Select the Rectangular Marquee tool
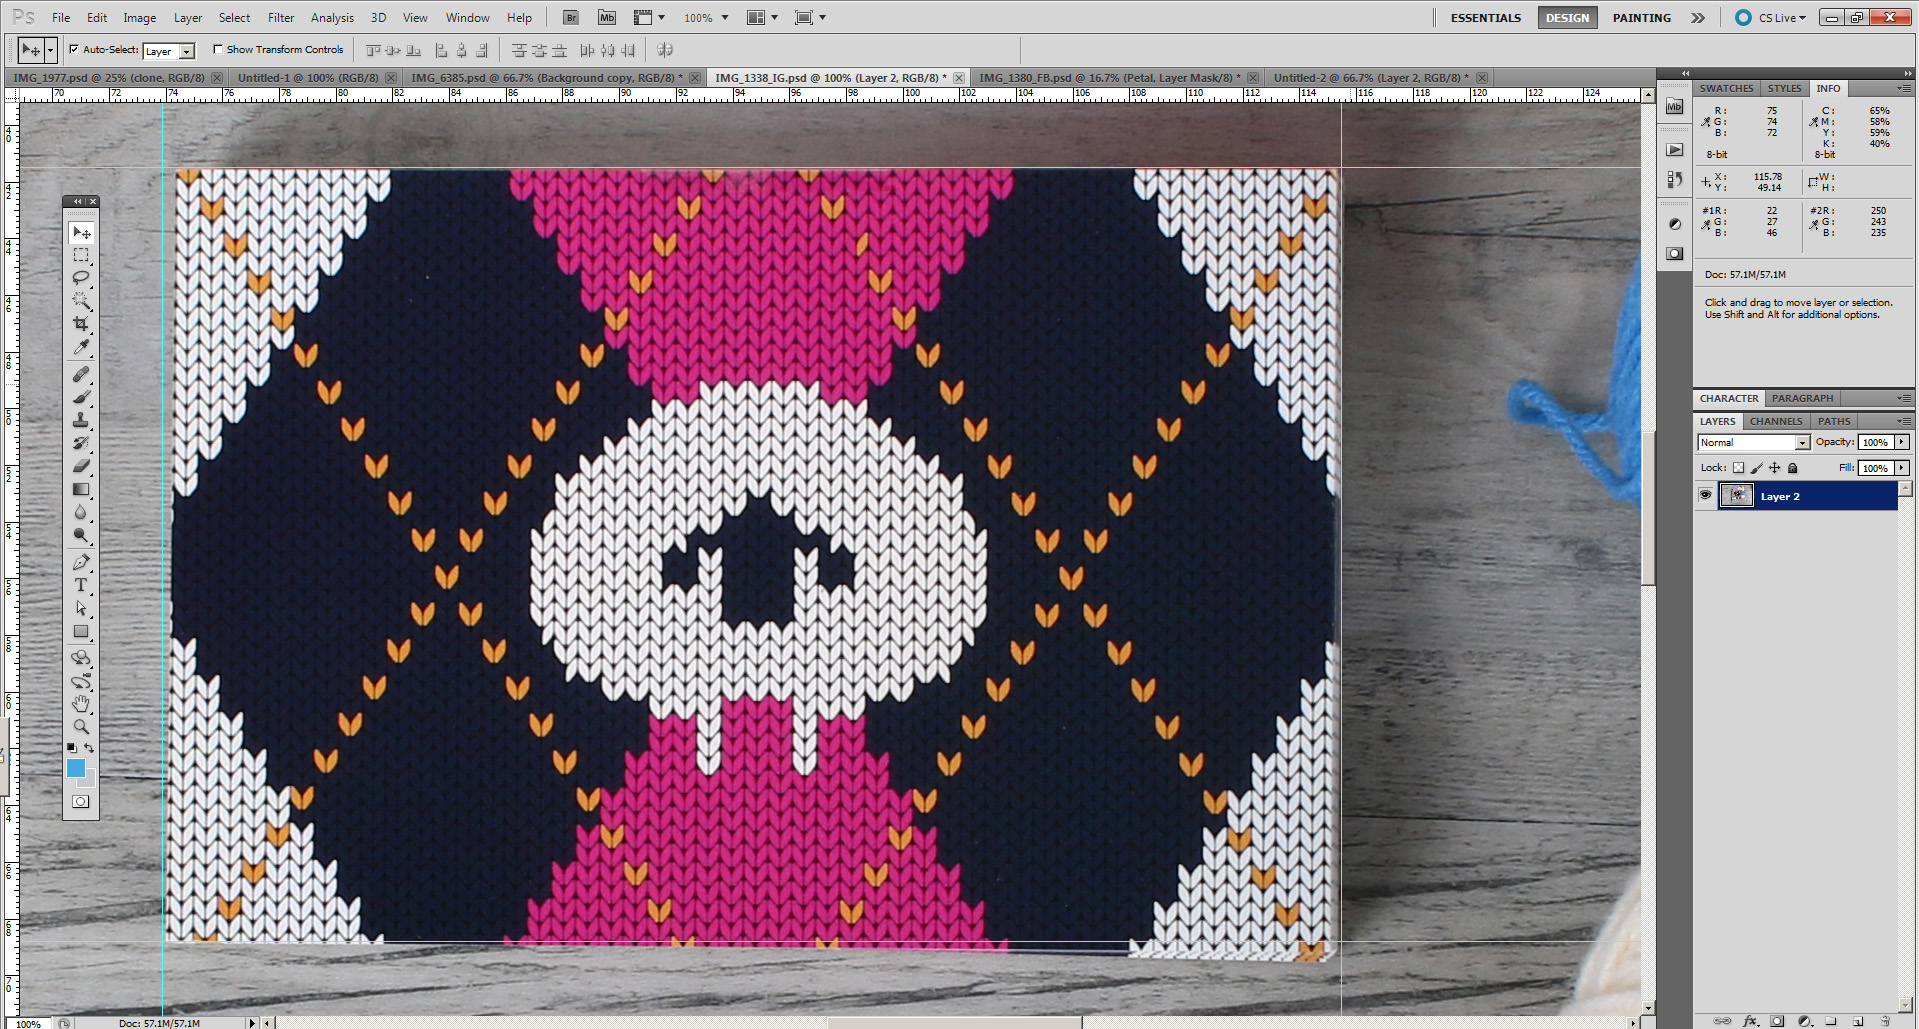The image size is (1919, 1029). click(x=81, y=255)
